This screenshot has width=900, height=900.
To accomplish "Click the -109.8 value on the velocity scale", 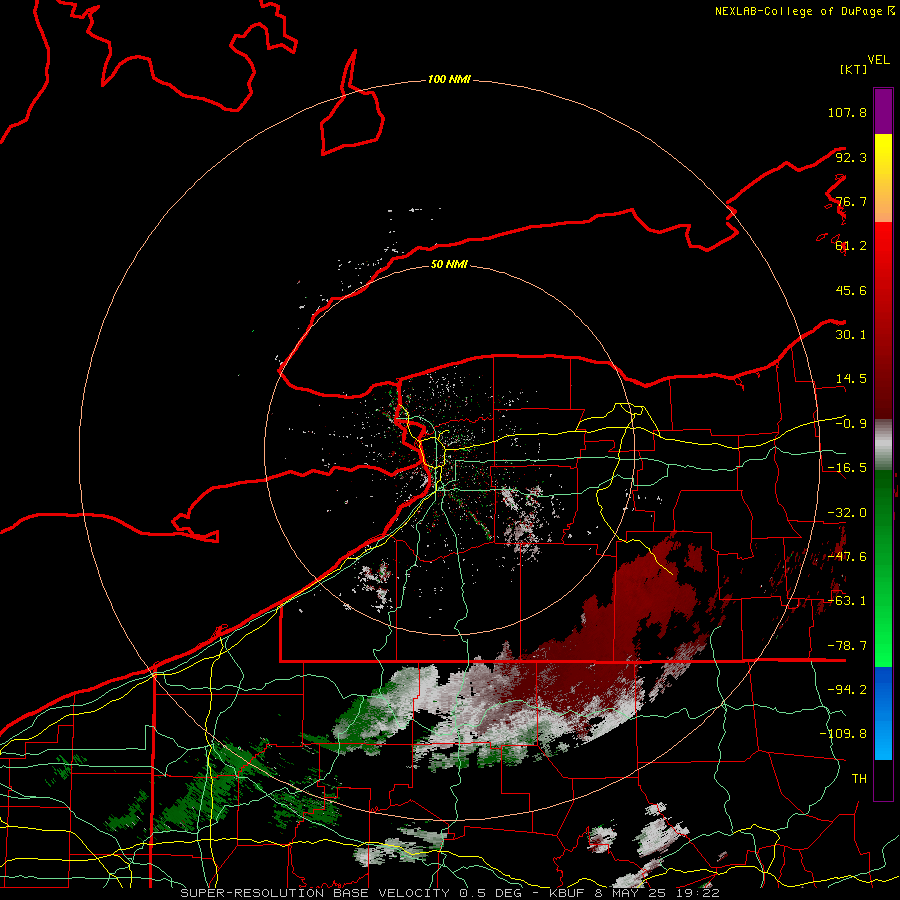I will point(843,734).
